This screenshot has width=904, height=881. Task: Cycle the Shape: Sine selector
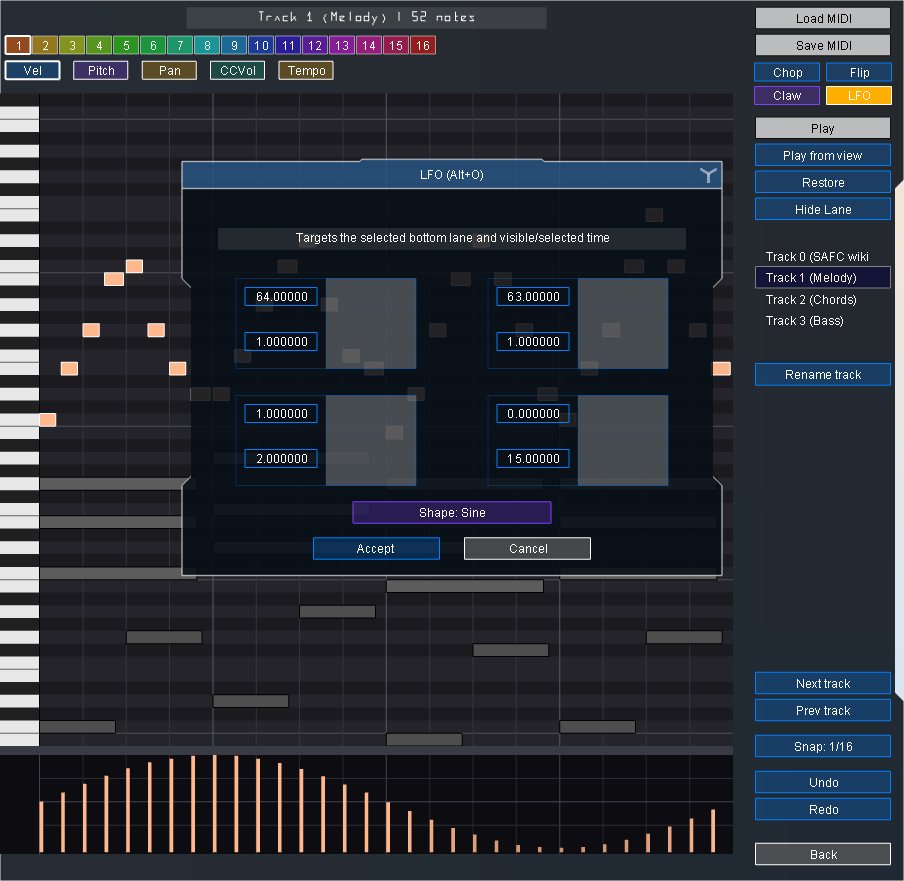(452, 513)
